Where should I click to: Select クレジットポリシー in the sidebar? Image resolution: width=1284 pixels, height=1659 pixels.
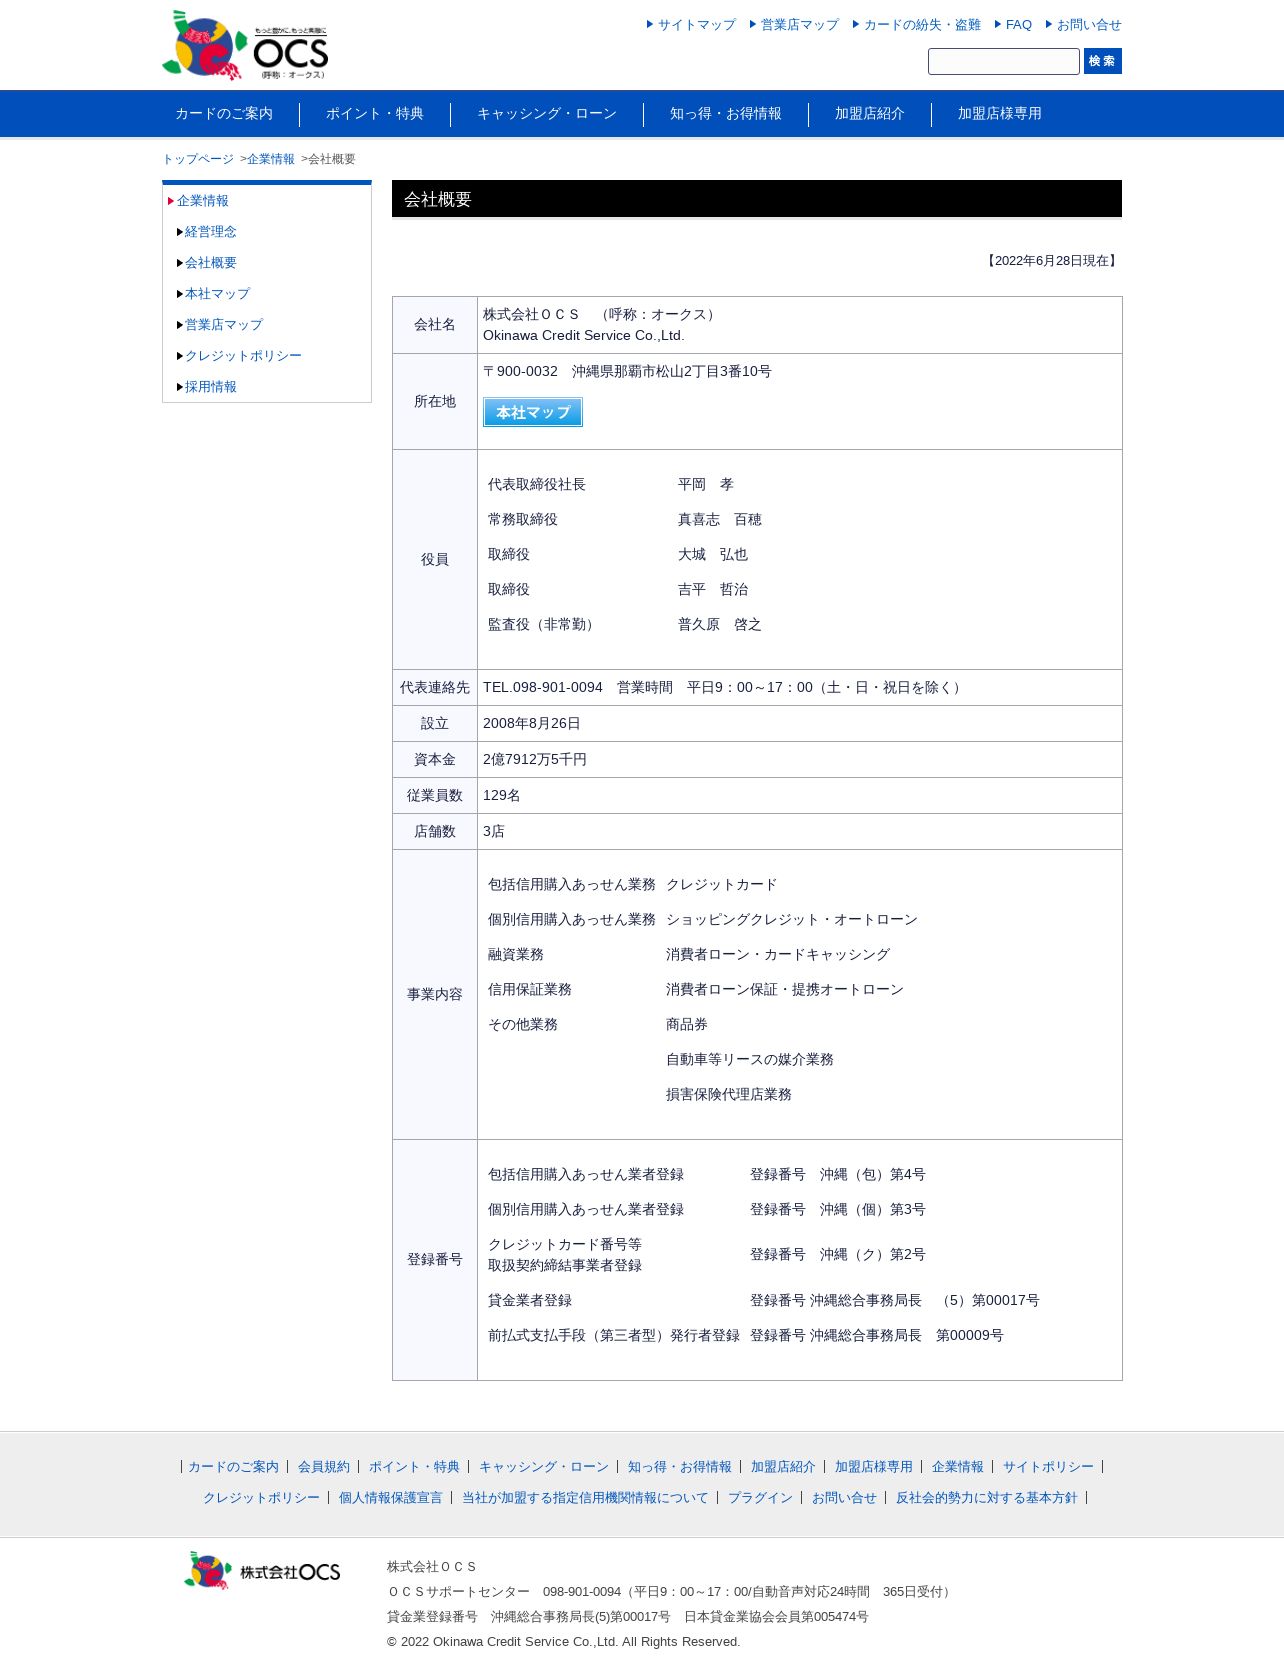click(243, 356)
